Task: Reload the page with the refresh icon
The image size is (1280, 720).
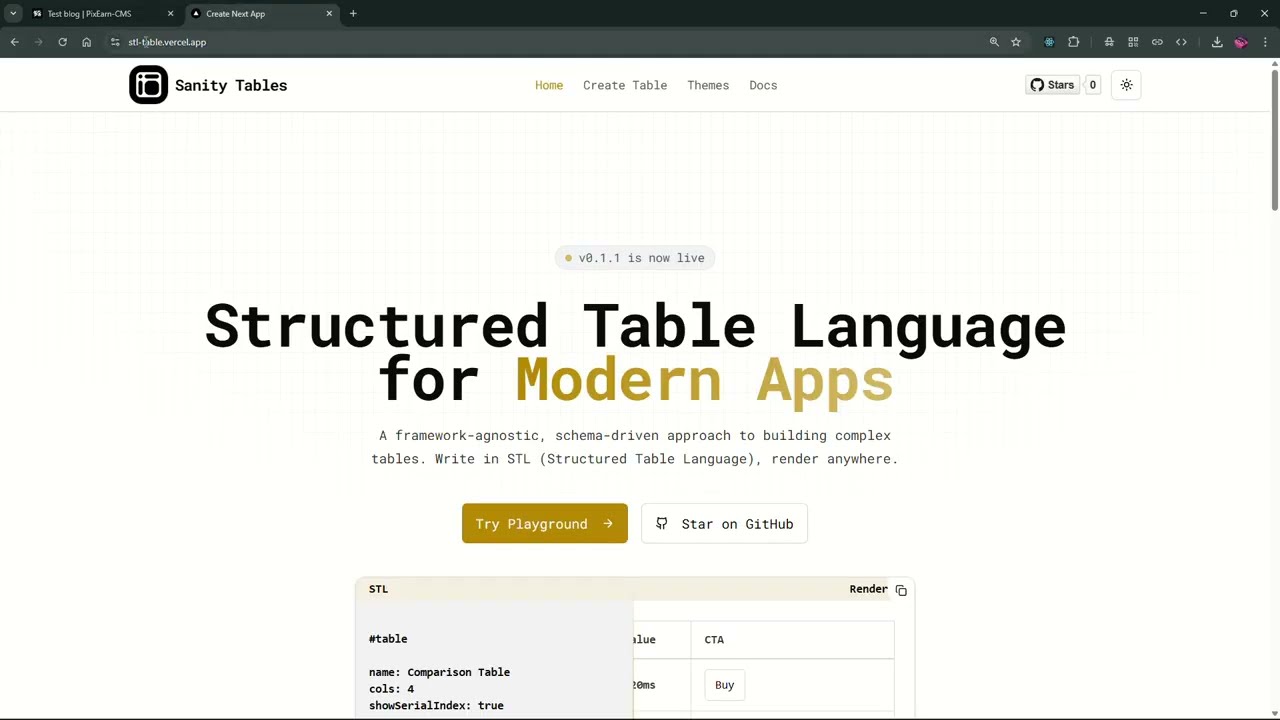Action: (x=62, y=42)
